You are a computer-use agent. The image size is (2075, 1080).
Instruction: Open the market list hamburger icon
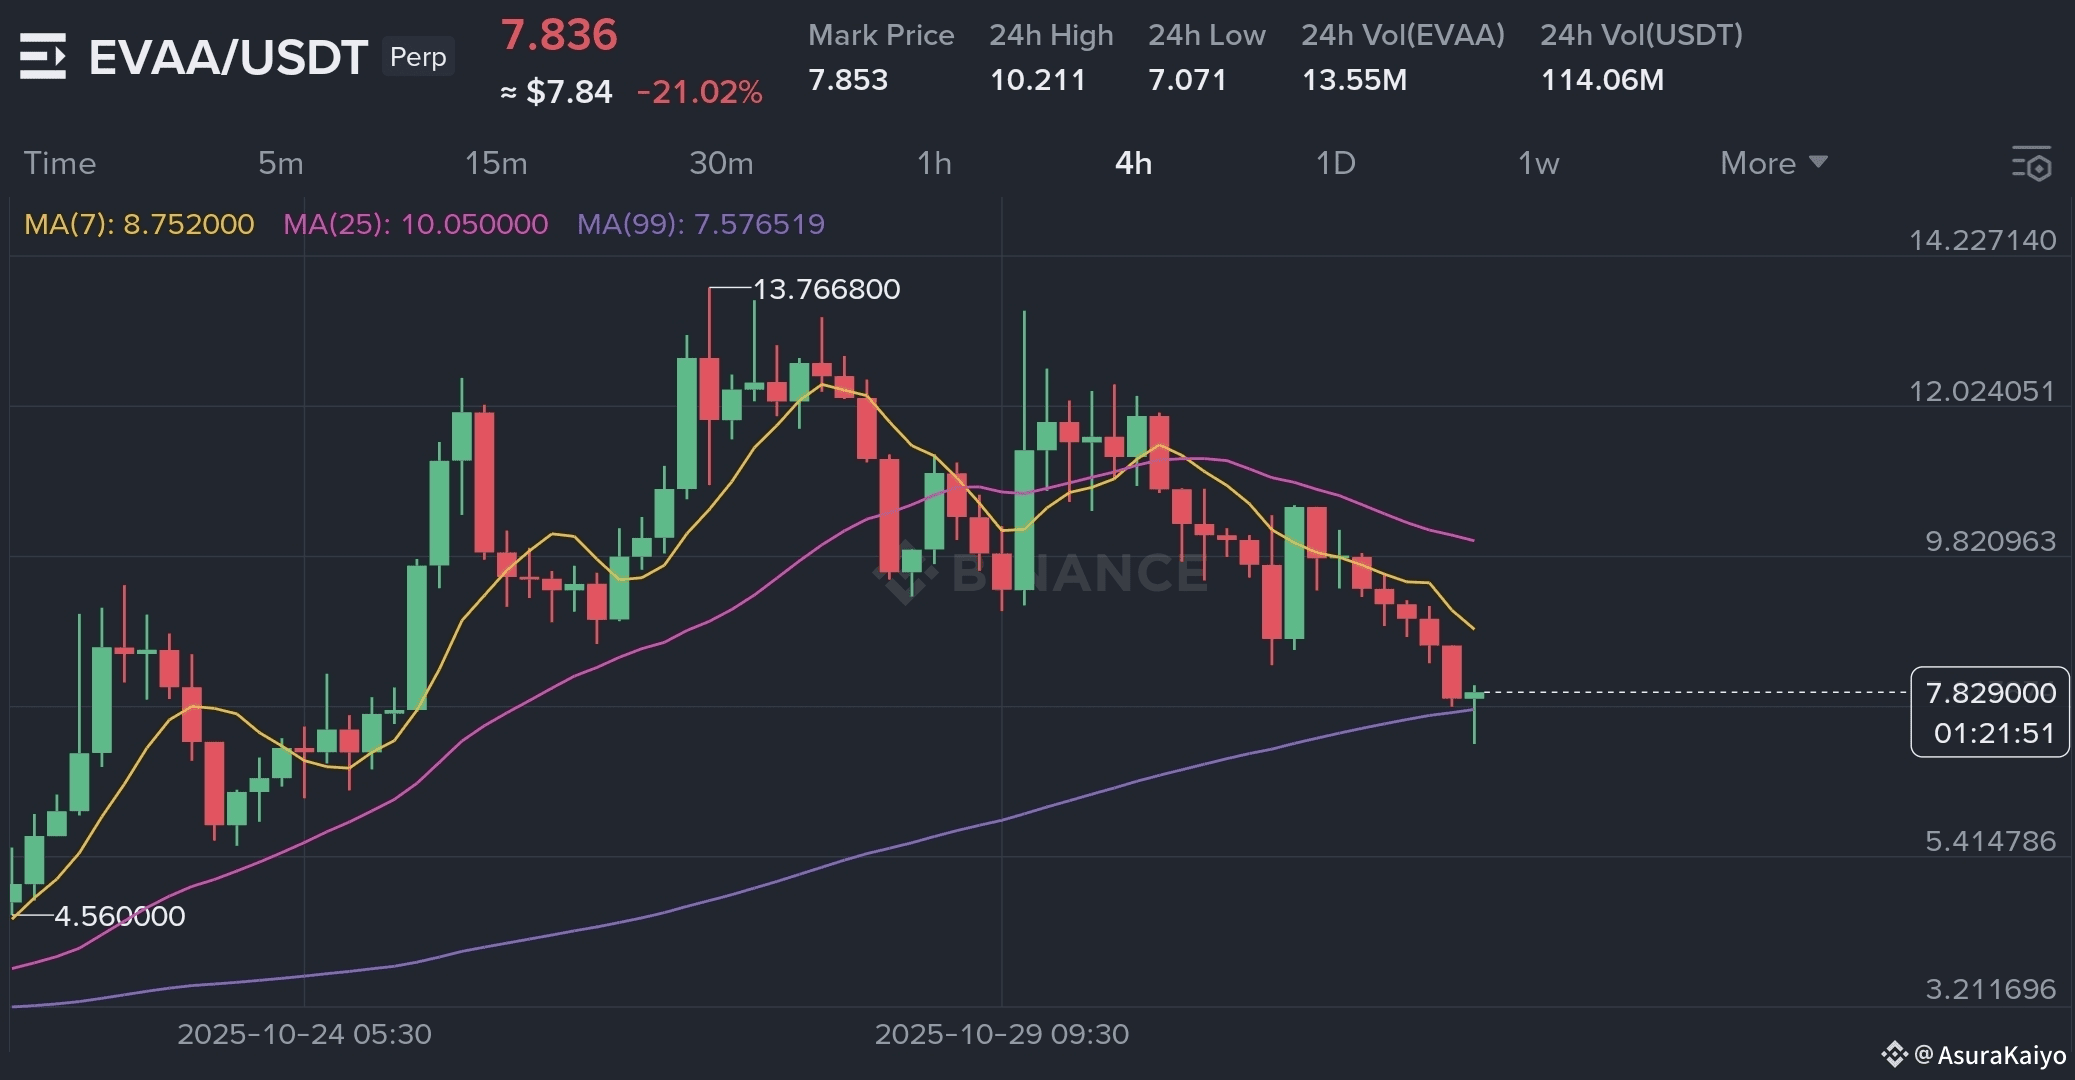(x=43, y=56)
